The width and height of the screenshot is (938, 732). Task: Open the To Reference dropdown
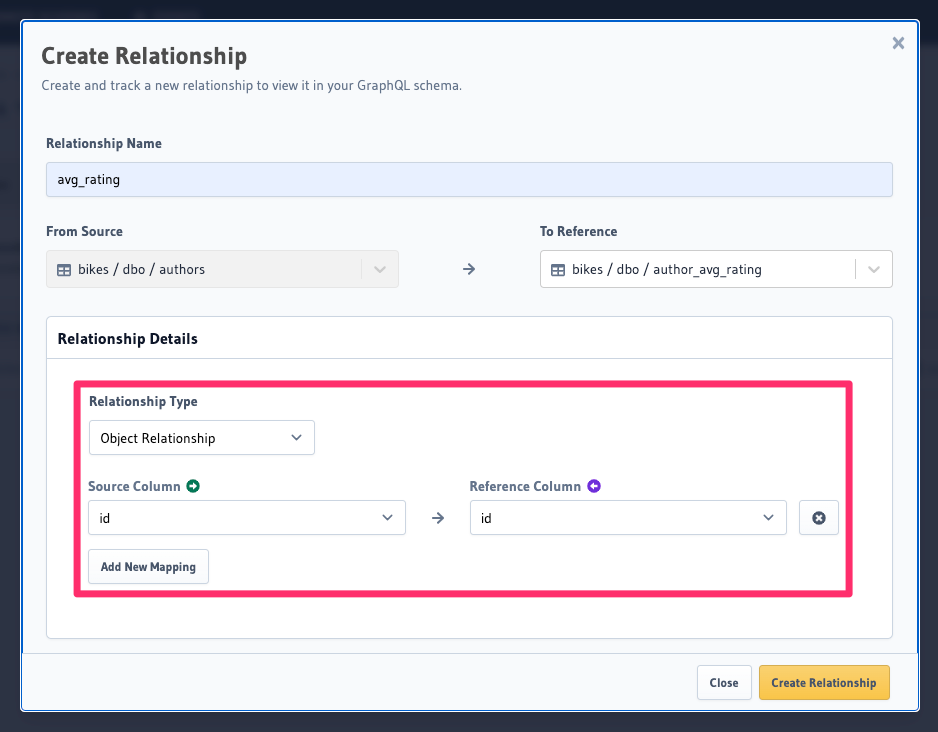[x=871, y=269]
